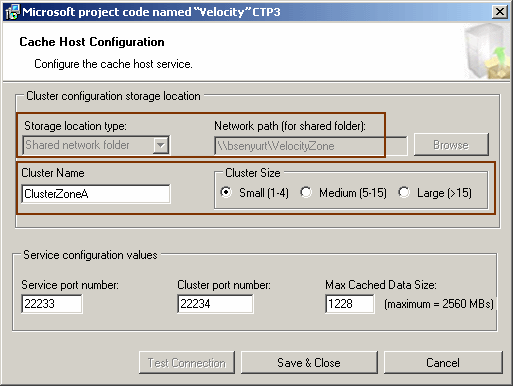
Task: Click the Test Connection button
Action: click(187, 363)
